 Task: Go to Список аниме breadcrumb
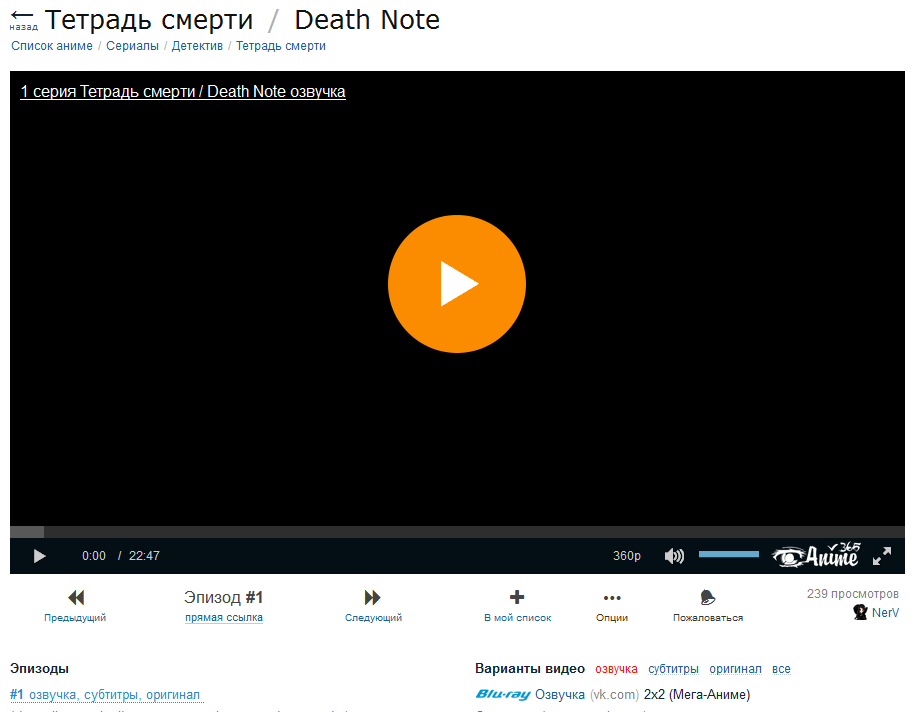(x=52, y=46)
